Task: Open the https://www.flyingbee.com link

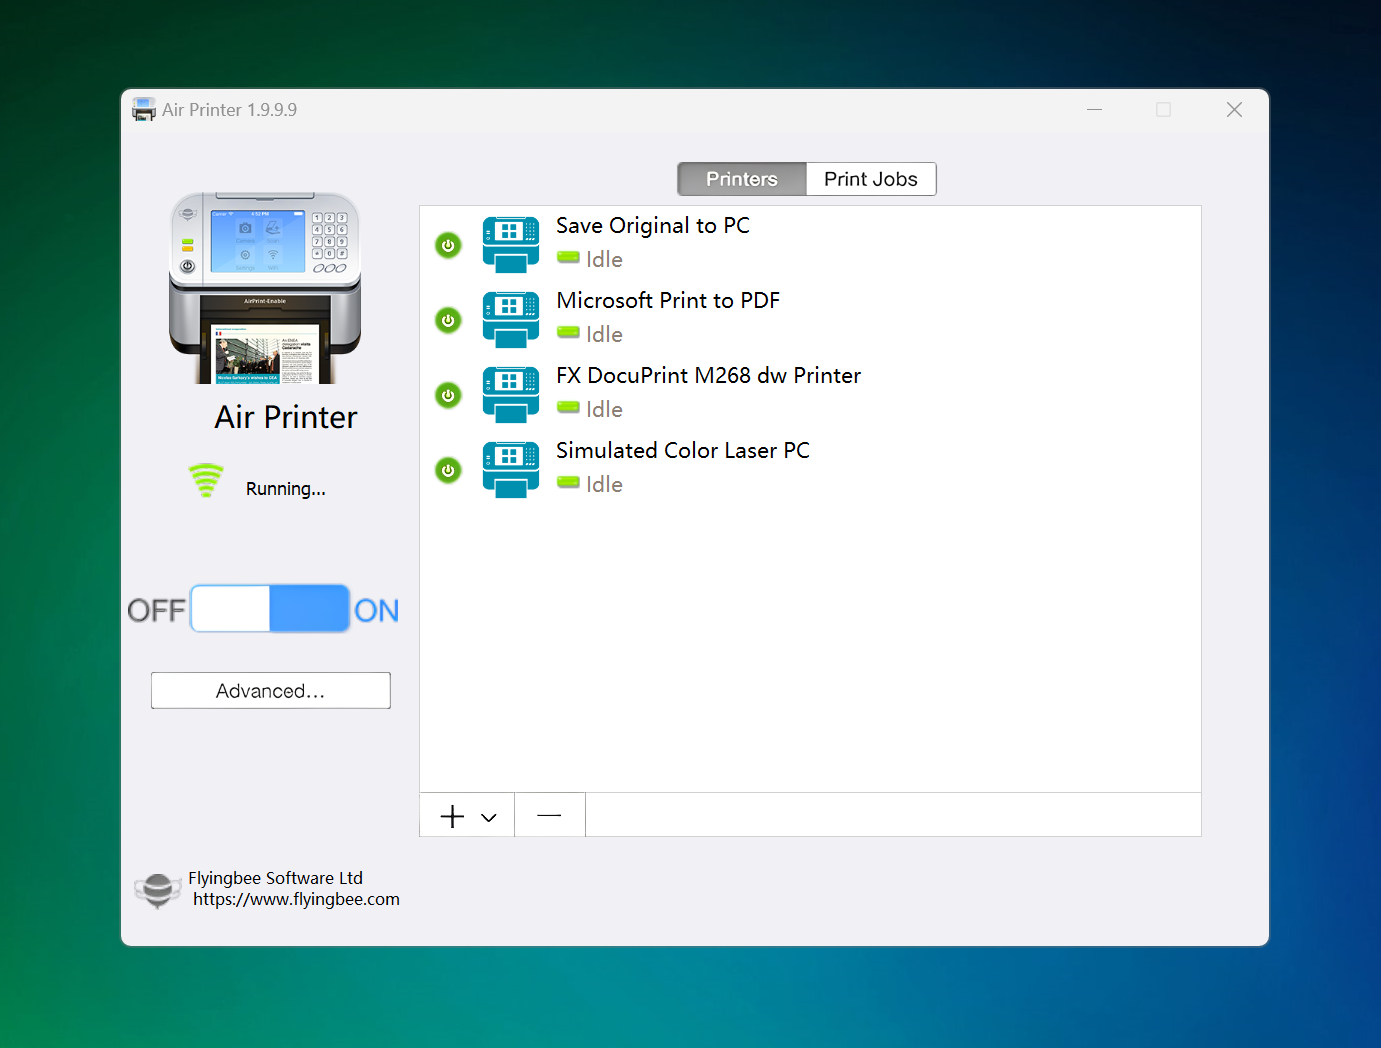Action: pyautogui.click(x=296, y=899)
